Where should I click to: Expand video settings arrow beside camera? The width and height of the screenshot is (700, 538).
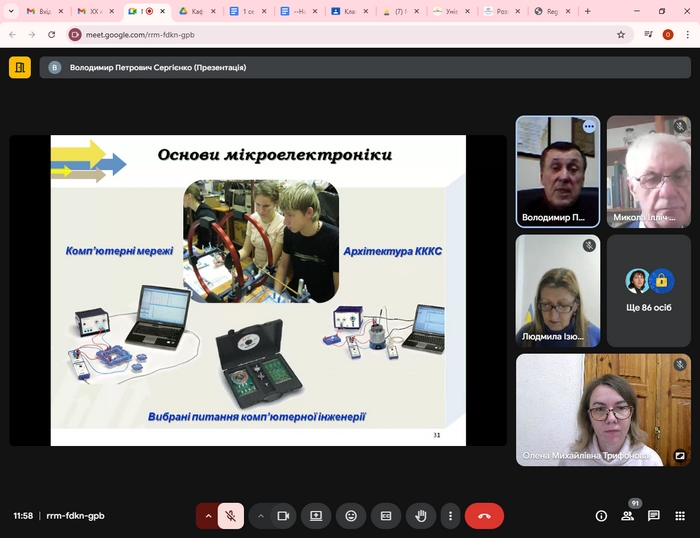[261, 516]
